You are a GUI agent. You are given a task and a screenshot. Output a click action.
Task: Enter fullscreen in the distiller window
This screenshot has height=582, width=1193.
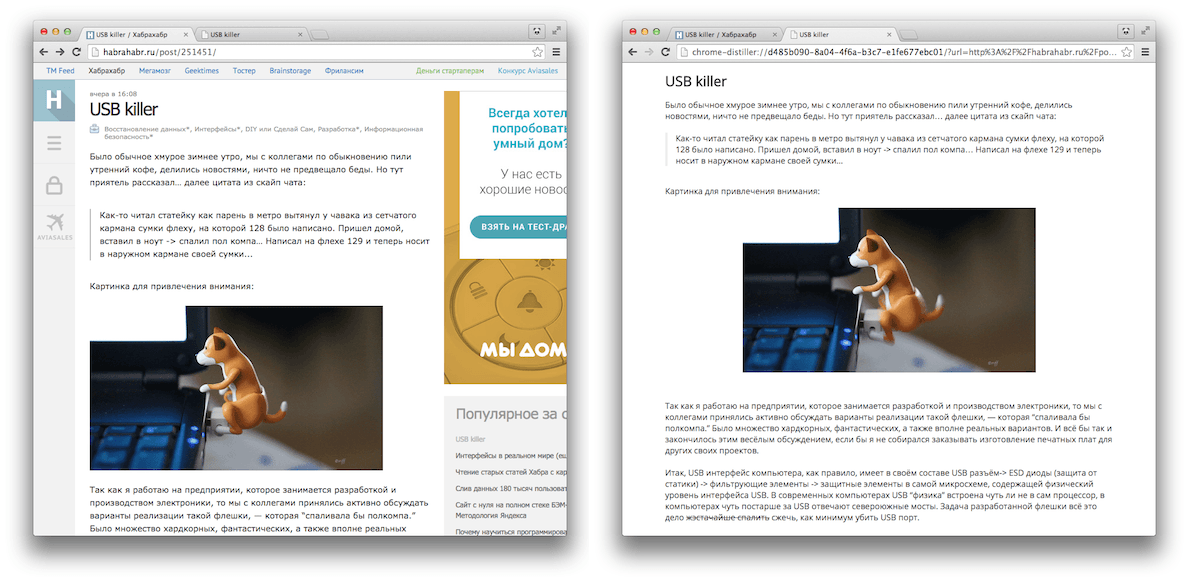click(x=1146, y=30)
